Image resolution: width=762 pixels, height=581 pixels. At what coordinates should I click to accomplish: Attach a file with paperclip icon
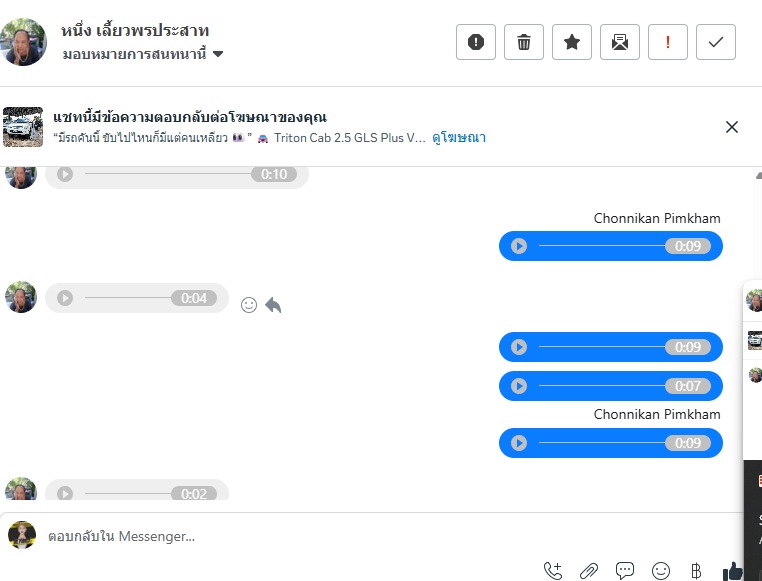[x=589, y=571]
